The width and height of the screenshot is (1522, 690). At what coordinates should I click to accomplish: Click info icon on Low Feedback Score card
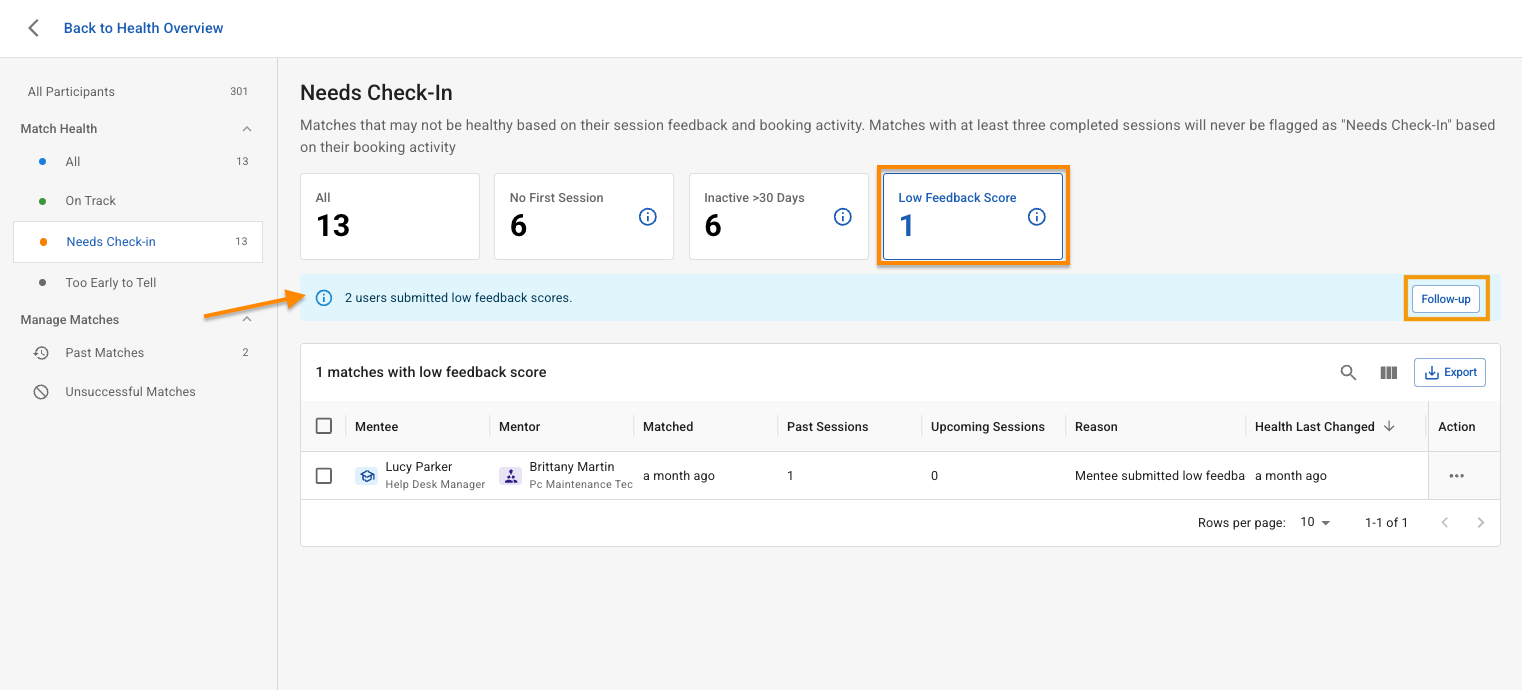(1037, 217)
